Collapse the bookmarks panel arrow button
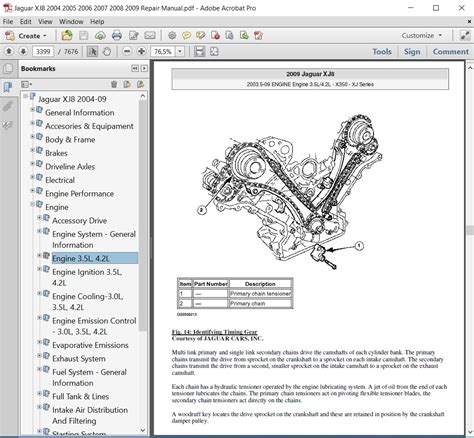The width and height of the screenshot is (474, 438). click(x=135, y=69)
